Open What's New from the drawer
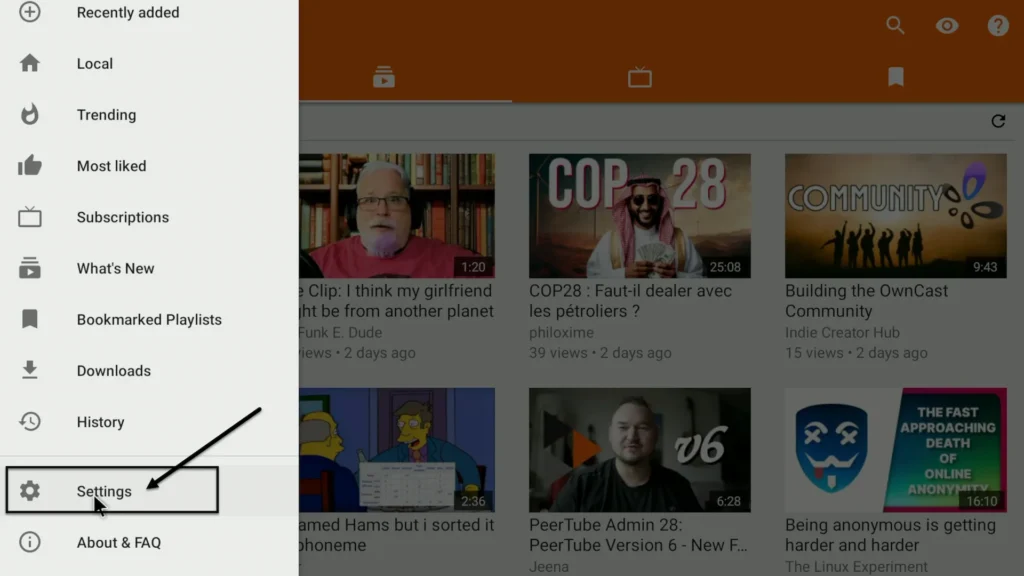This screenshot has width=1024, height=576. [150, 268]
